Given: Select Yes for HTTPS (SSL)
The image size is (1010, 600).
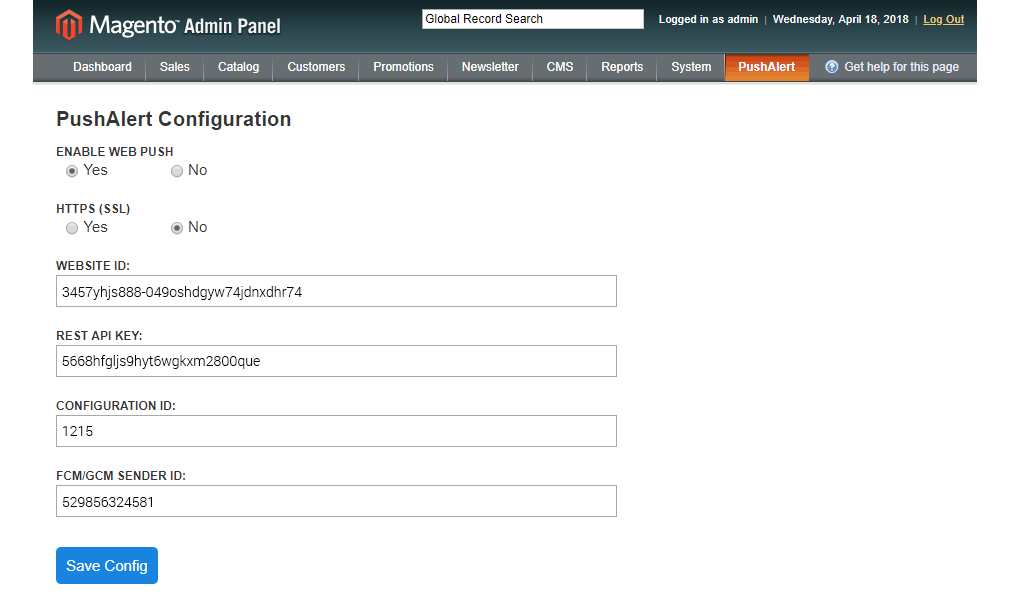Looking at the screenshot, I should tap(71, 228).
